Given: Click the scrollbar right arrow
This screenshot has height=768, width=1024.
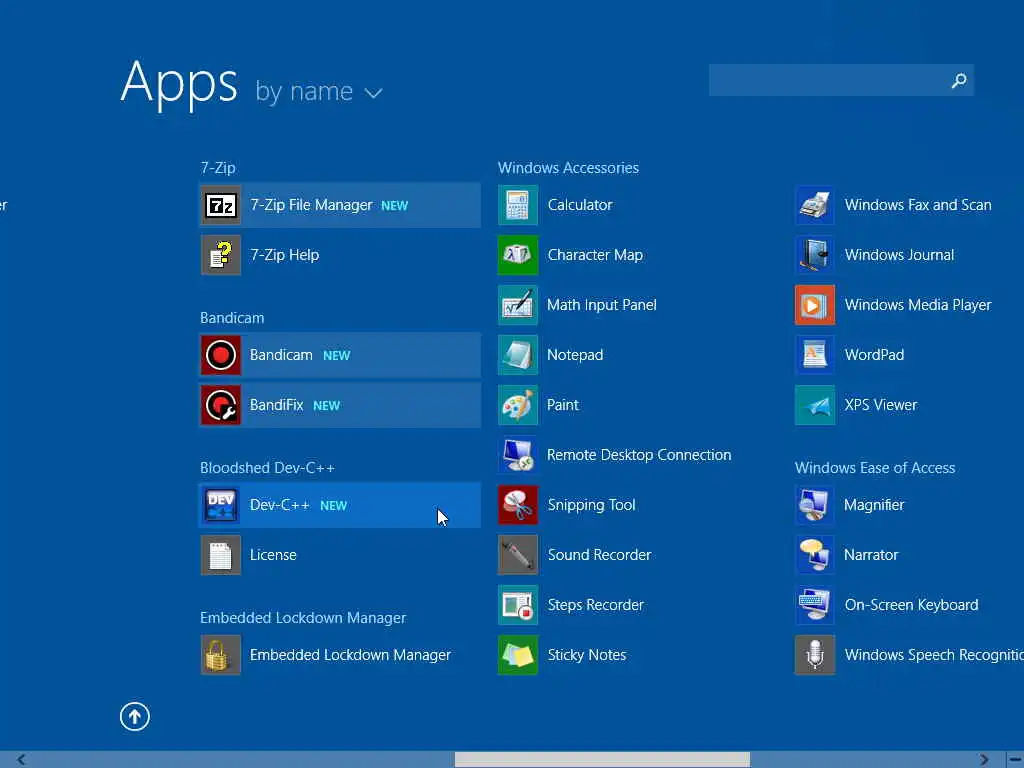Looking at the screenshot, I should point(984,760).
